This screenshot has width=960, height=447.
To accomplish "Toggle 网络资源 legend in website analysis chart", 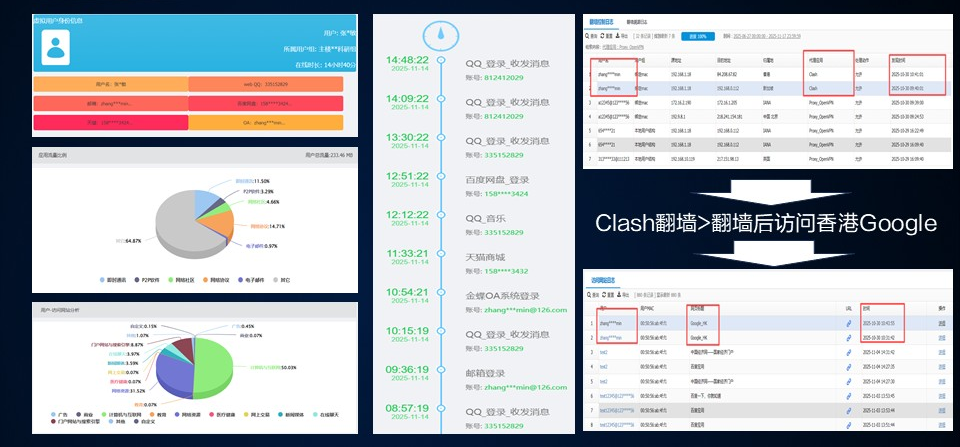I will (189, 415).
